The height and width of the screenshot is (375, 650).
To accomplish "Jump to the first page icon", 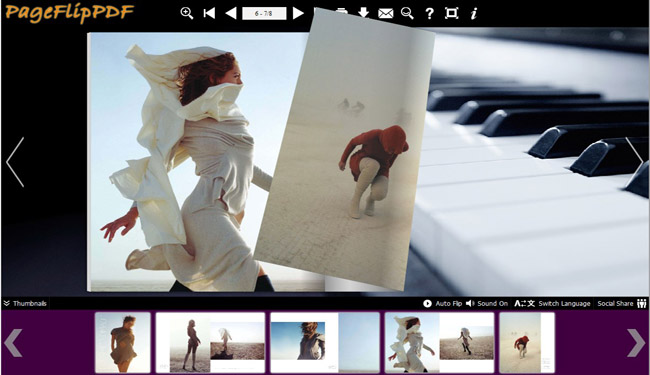I will pos(209,13).
